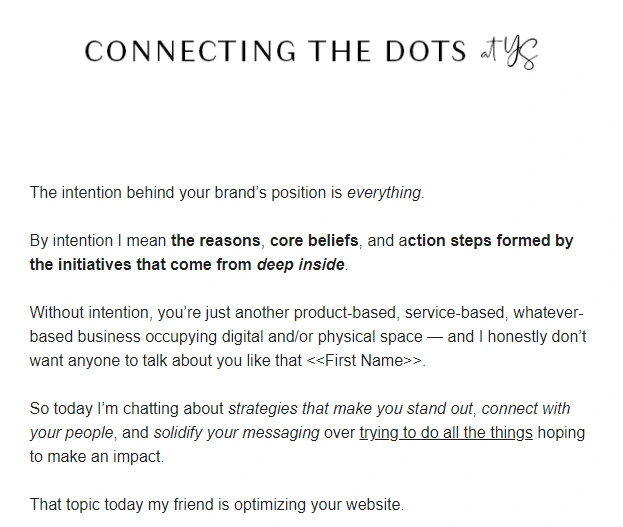Click the bold italic phrase 'deep inside'
Image resolution: width=623 pixels, height=527 pixels.
[x=300, y=265]
